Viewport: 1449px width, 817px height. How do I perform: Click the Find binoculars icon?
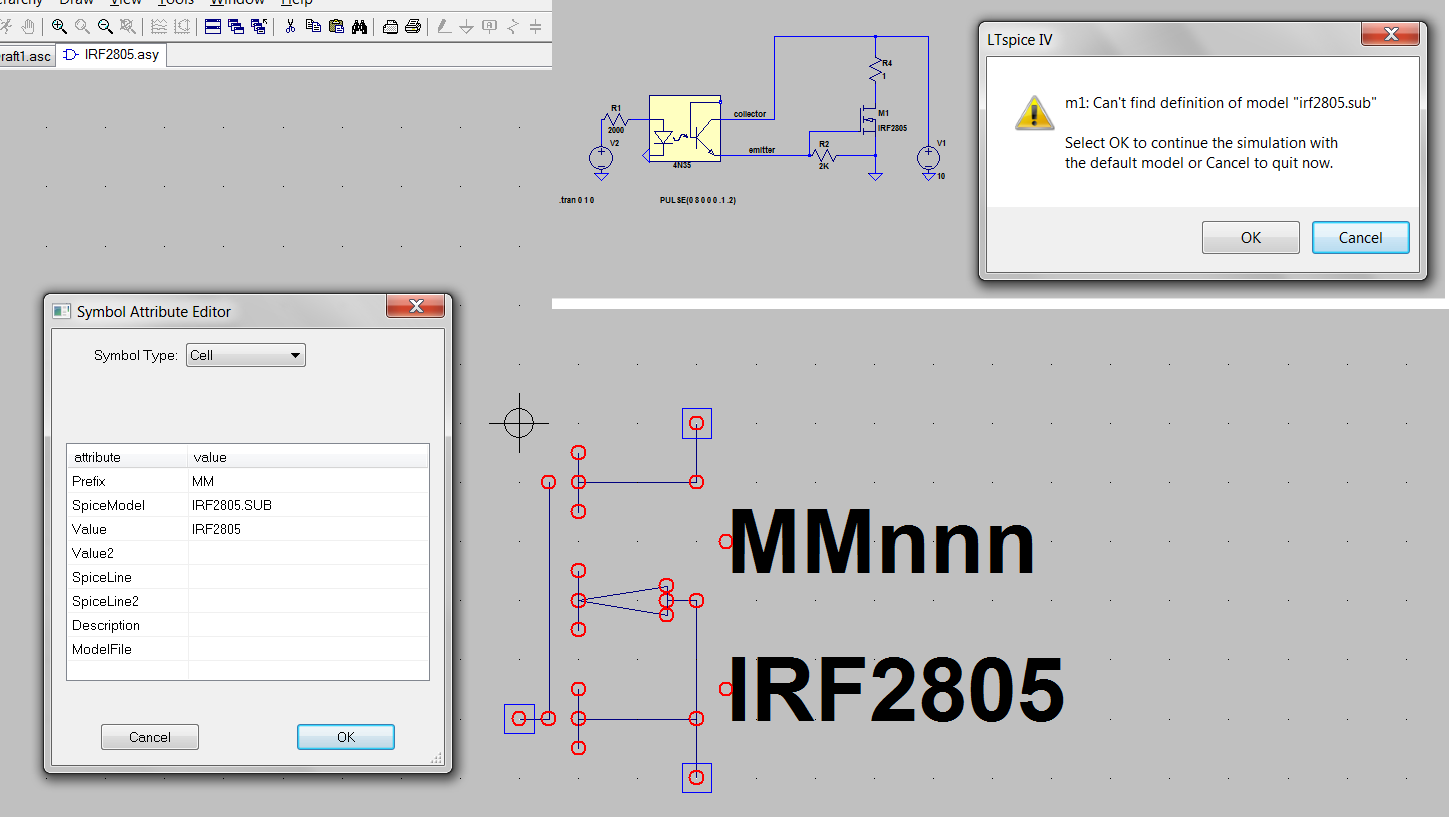[359, 26]
